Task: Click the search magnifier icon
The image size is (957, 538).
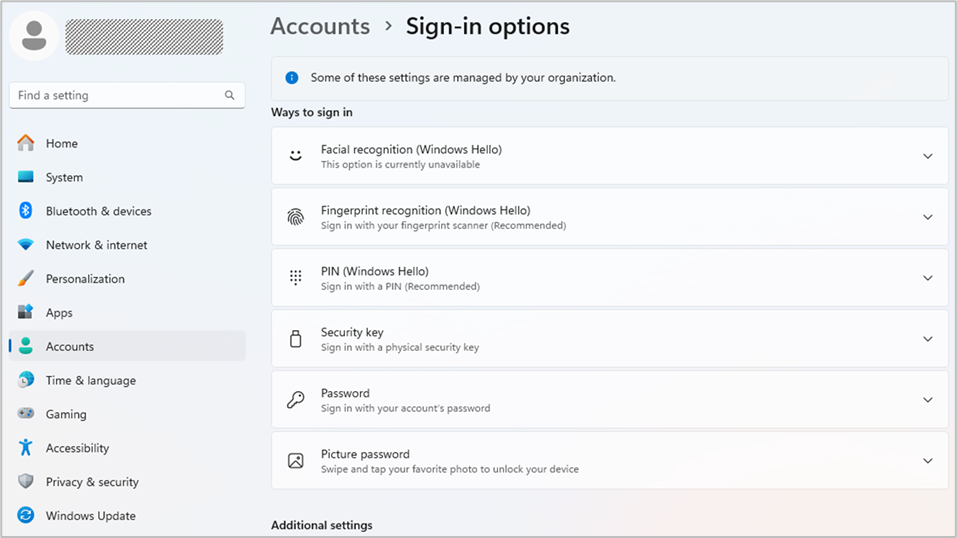Action: pos(230,95)
